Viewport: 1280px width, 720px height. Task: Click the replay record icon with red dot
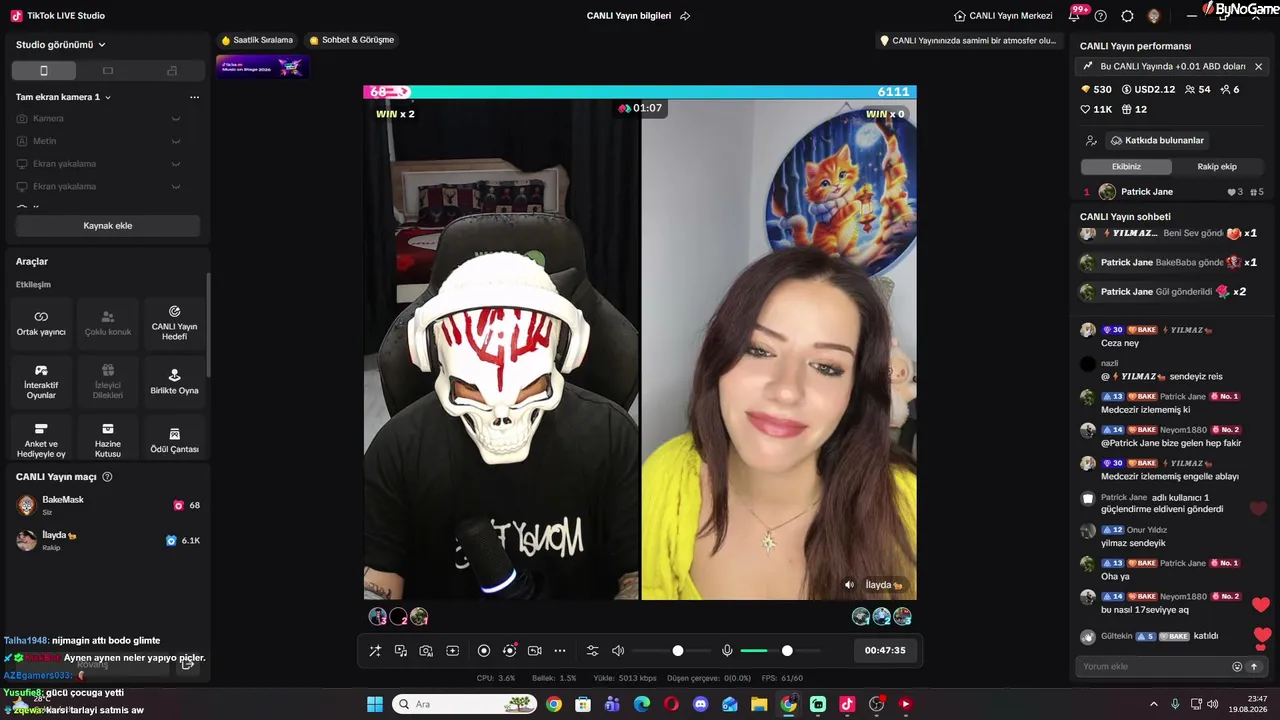(510, 651)
